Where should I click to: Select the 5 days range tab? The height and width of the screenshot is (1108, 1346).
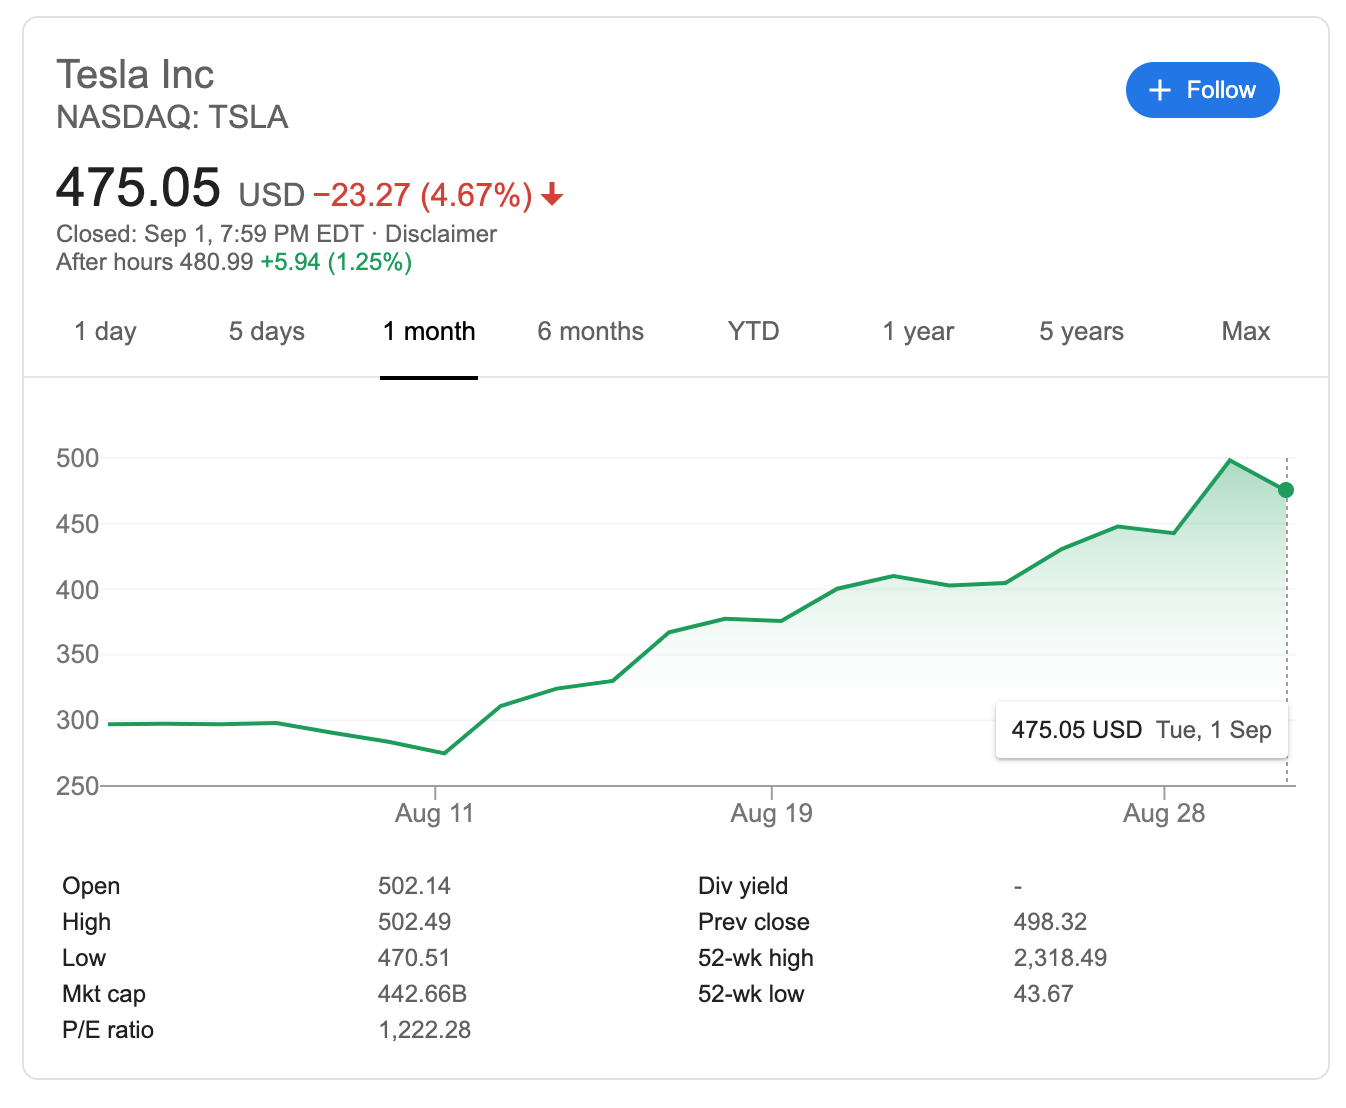click(267, 332)
